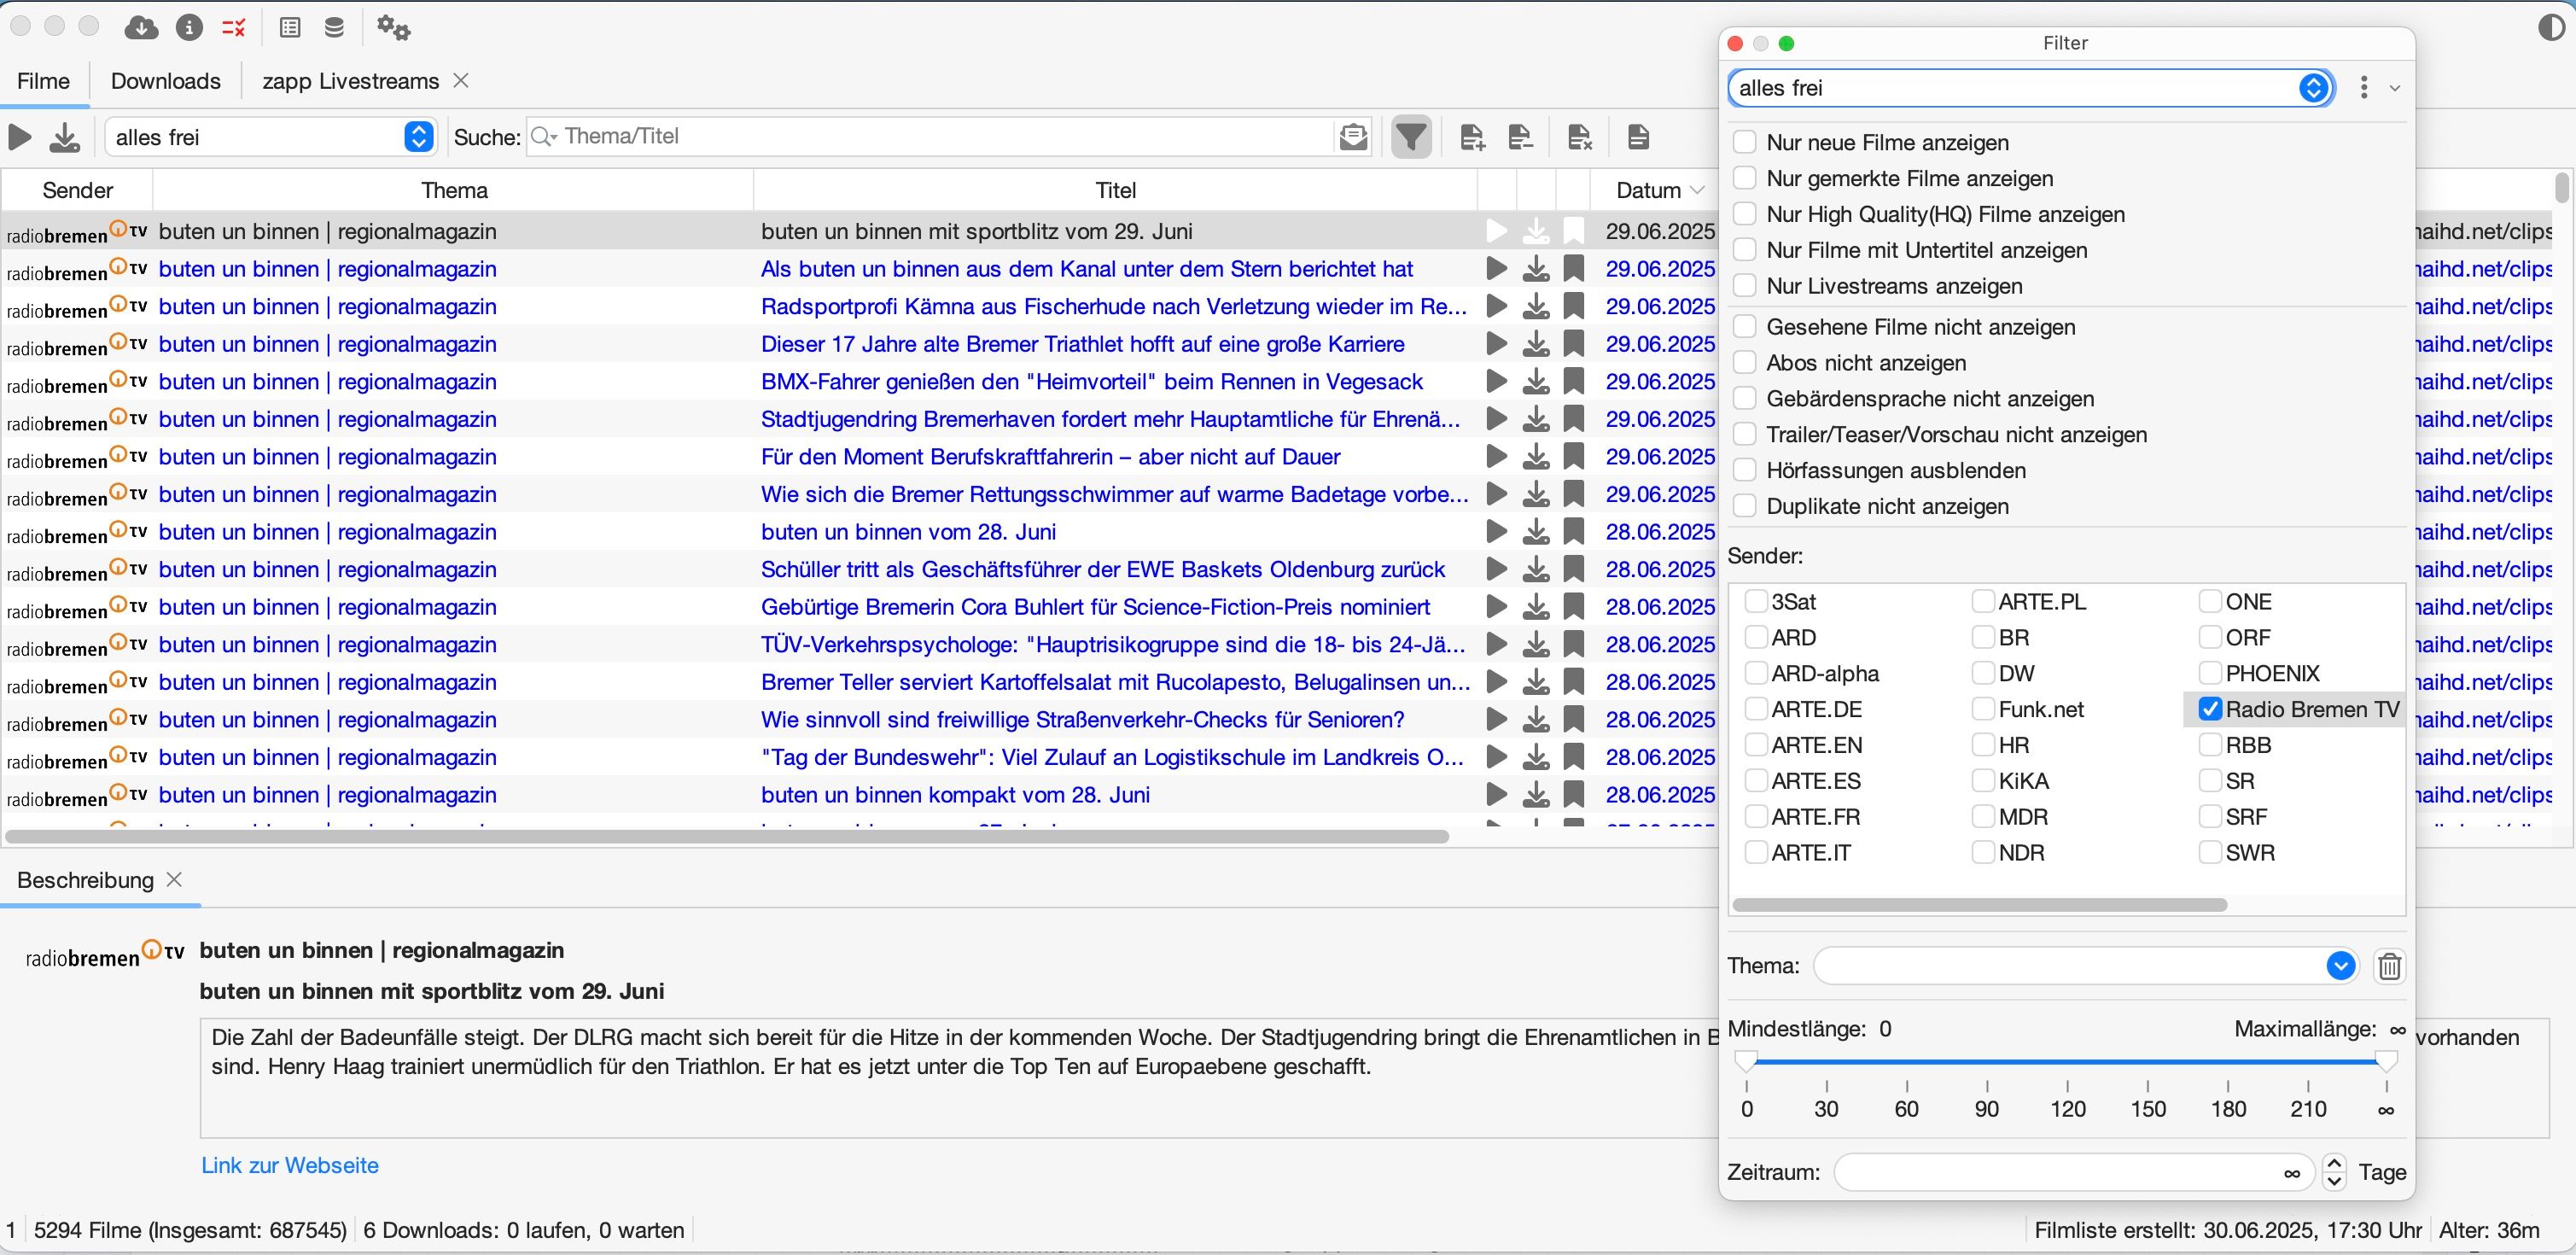Open the three-dot menu in Filter window
2576x1255 pixels.
click(x=2364, y=88)
